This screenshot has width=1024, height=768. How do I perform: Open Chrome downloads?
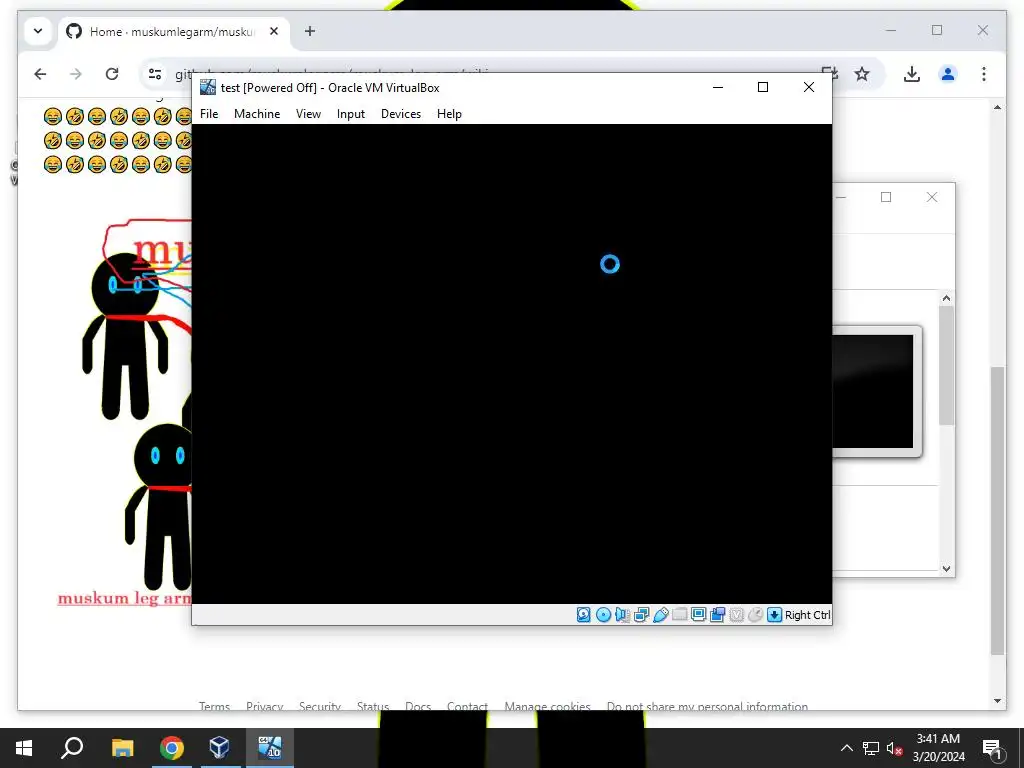912,74
